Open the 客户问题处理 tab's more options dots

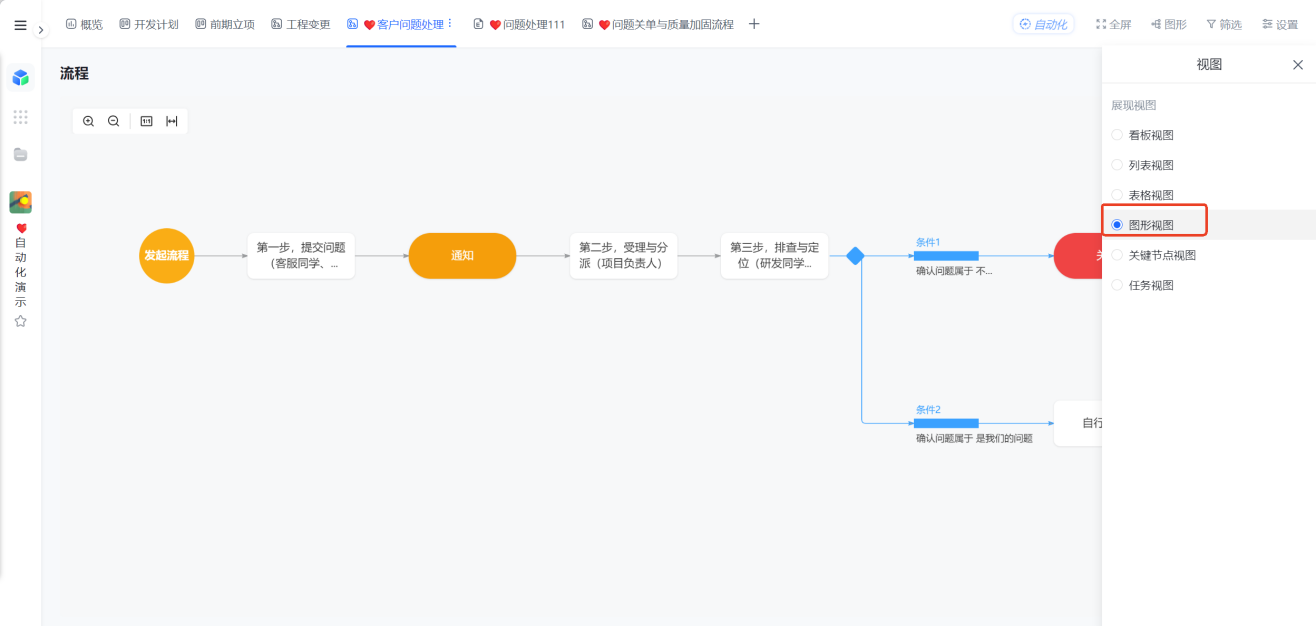(450, 24)
